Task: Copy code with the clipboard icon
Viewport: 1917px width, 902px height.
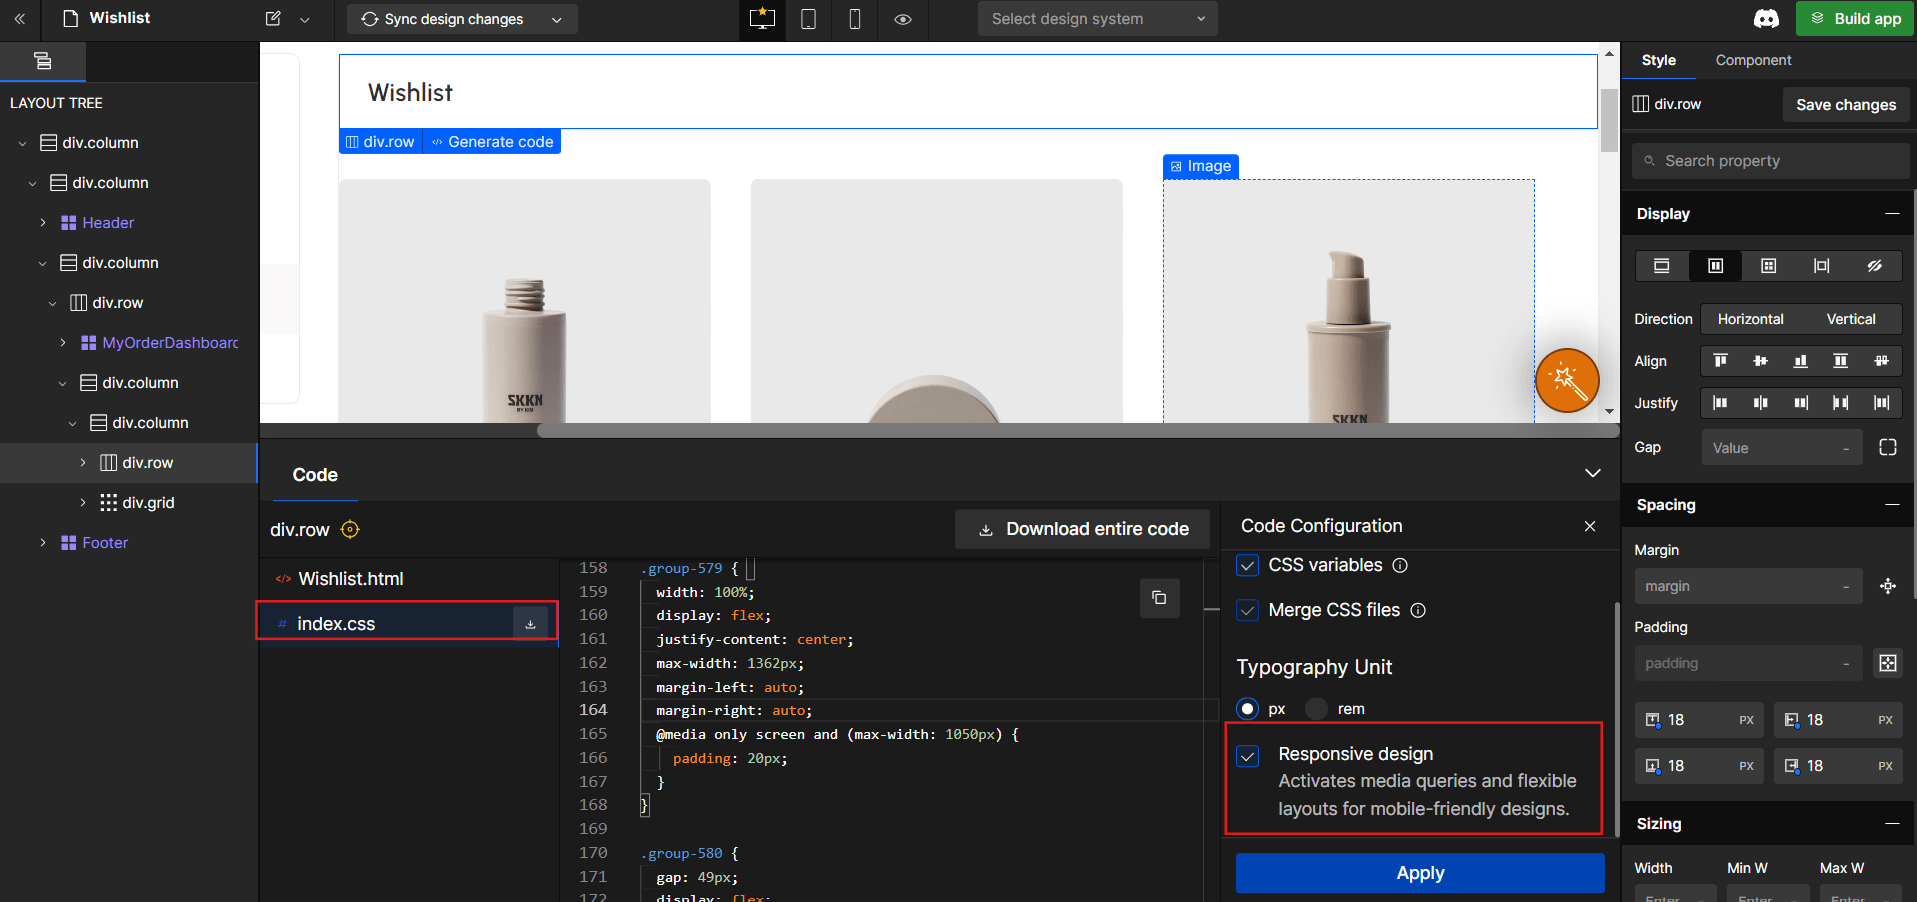Action: point(1159,598)
